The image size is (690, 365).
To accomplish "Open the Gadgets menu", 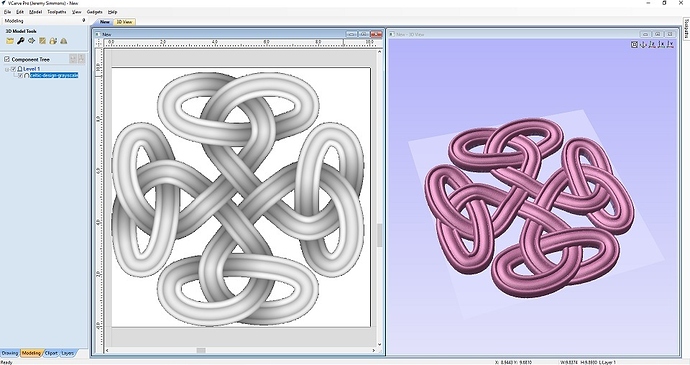I will pos(95,12).
